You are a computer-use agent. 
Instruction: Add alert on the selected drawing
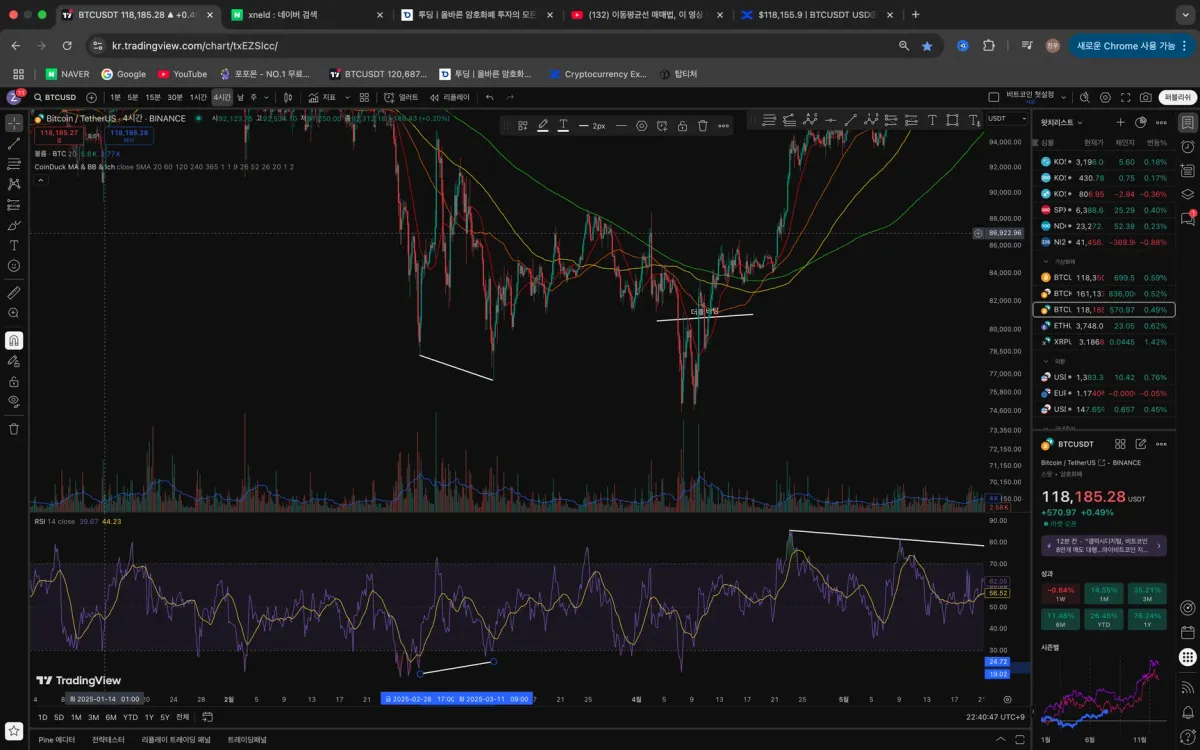662,125
